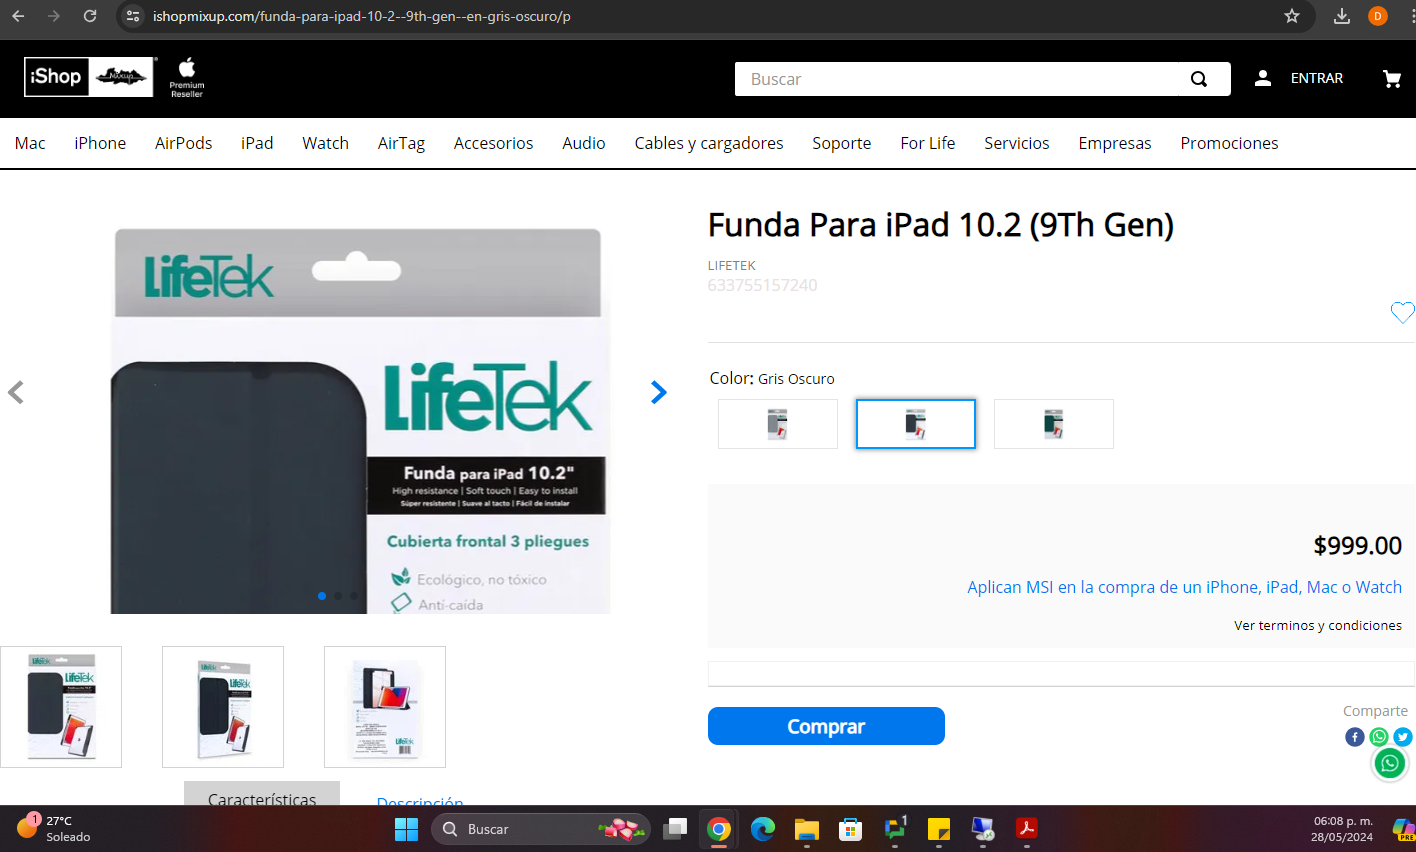The width and height of the screenshot is (1416, 852).
Task: Open browser downloads icon
Action: 1342,16
